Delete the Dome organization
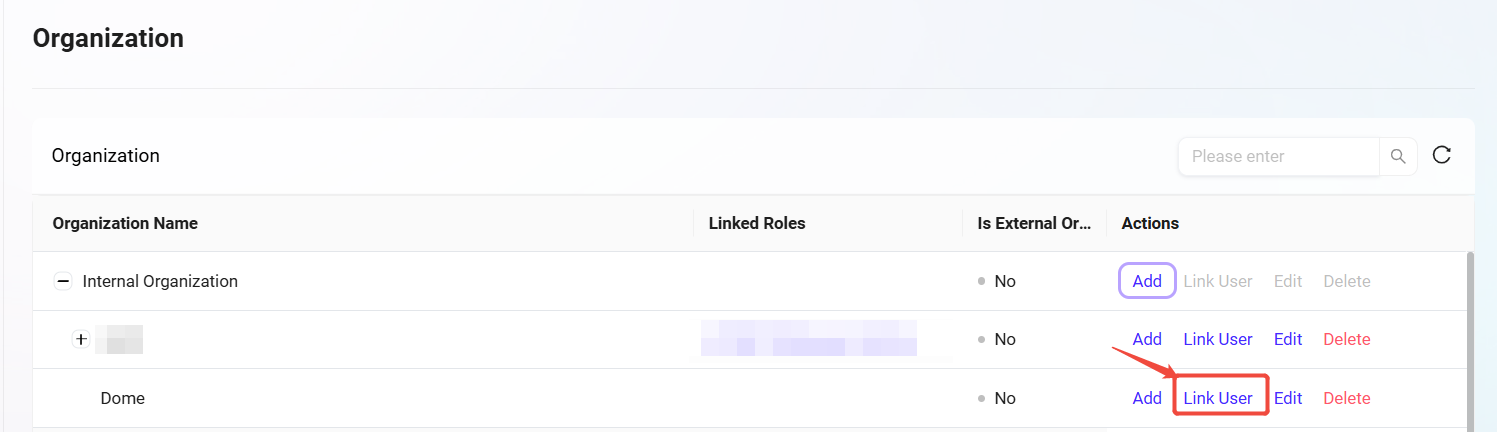Screen dimensions: 1497x432 pos(1346,398)
